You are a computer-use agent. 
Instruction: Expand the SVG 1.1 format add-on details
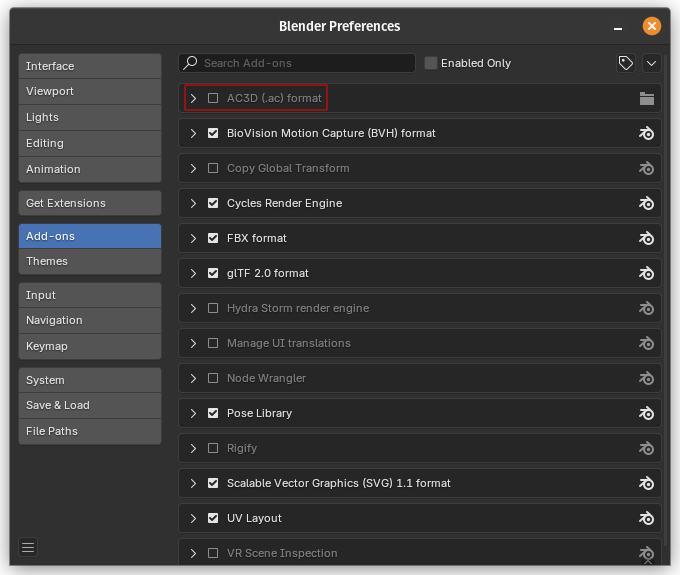(193, 484)
